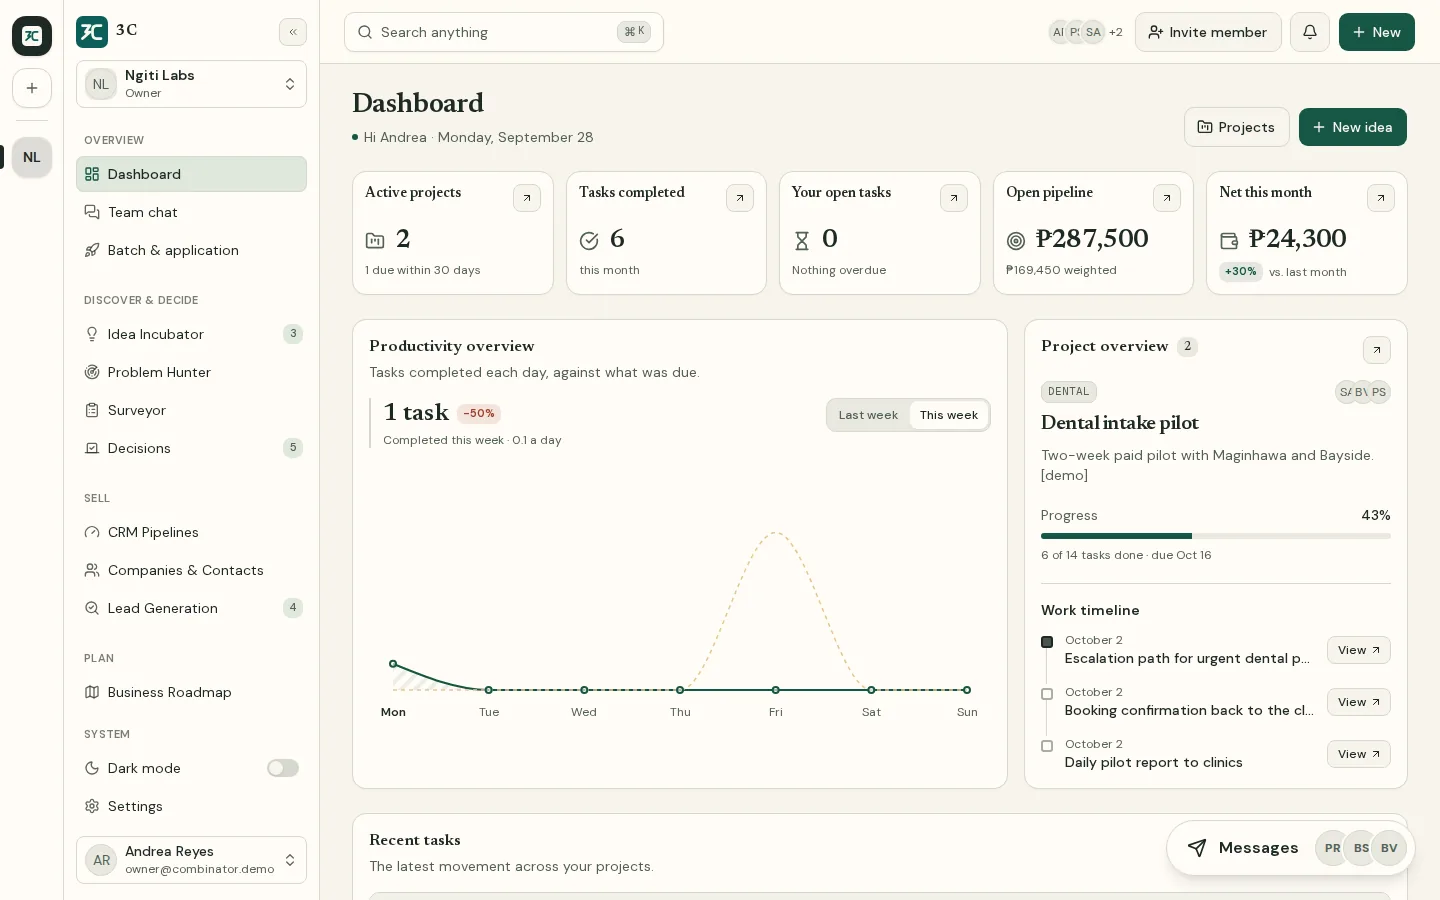Open the Messages floating panel
This screenshot has height=900, width=1440.
point(1290,848)
